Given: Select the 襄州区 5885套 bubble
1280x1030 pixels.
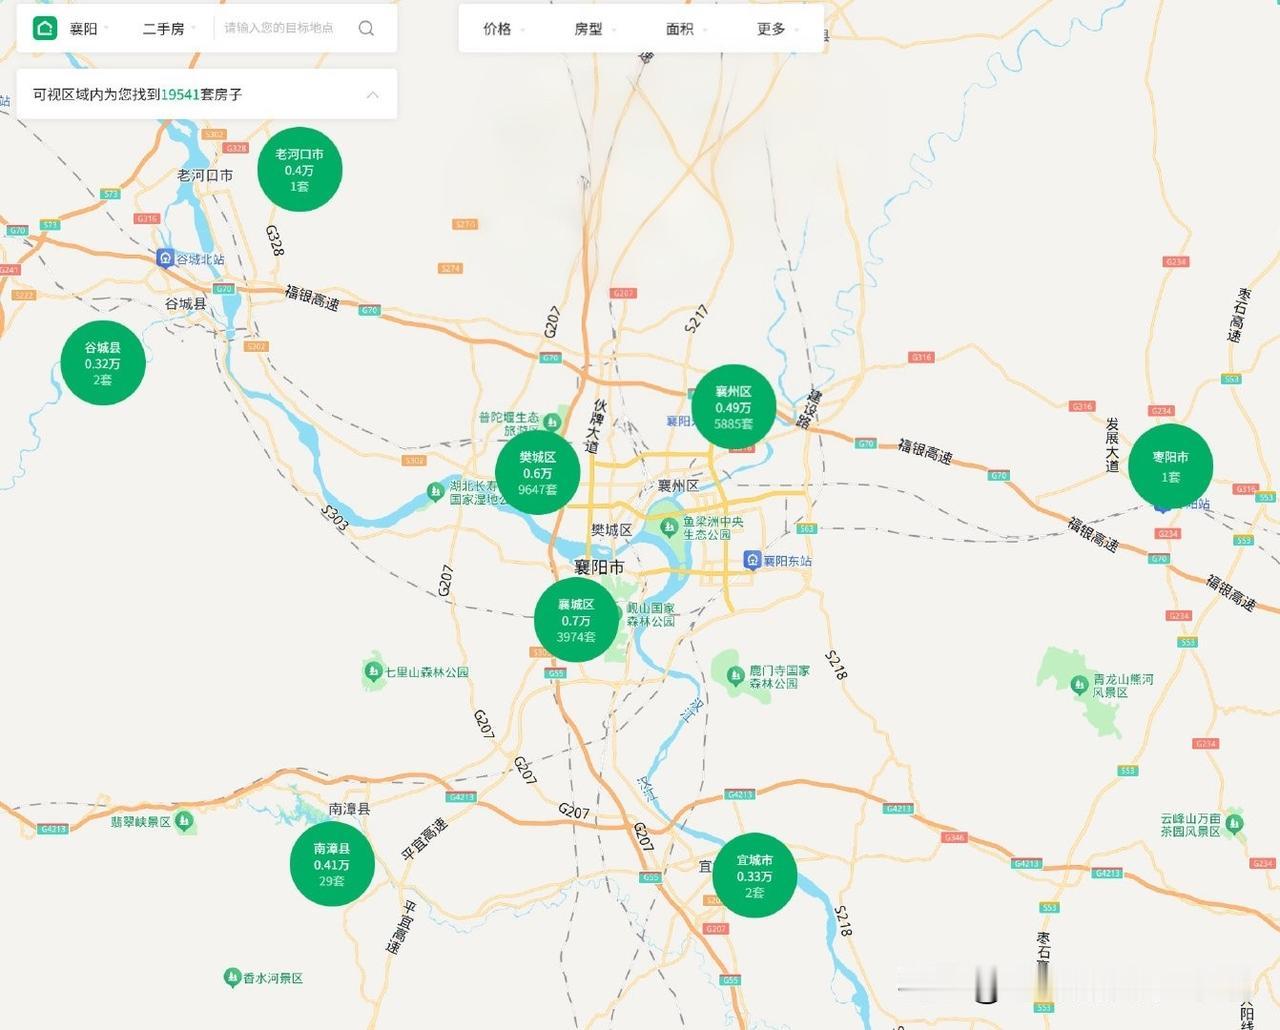Looking at the screenshot, I should [x=733, y=407].
